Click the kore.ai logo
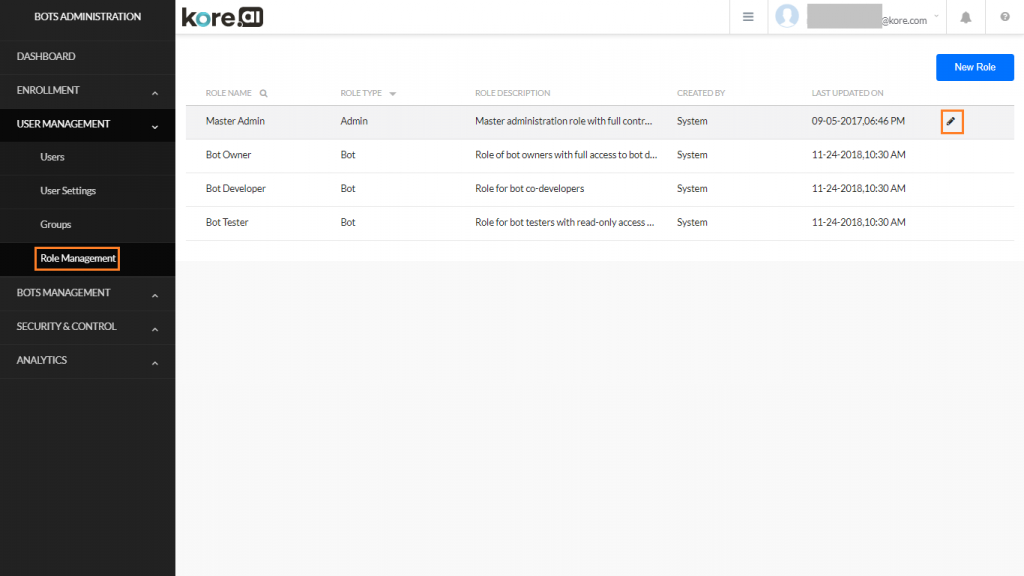Screen dimensions: 1024x576 222,16
